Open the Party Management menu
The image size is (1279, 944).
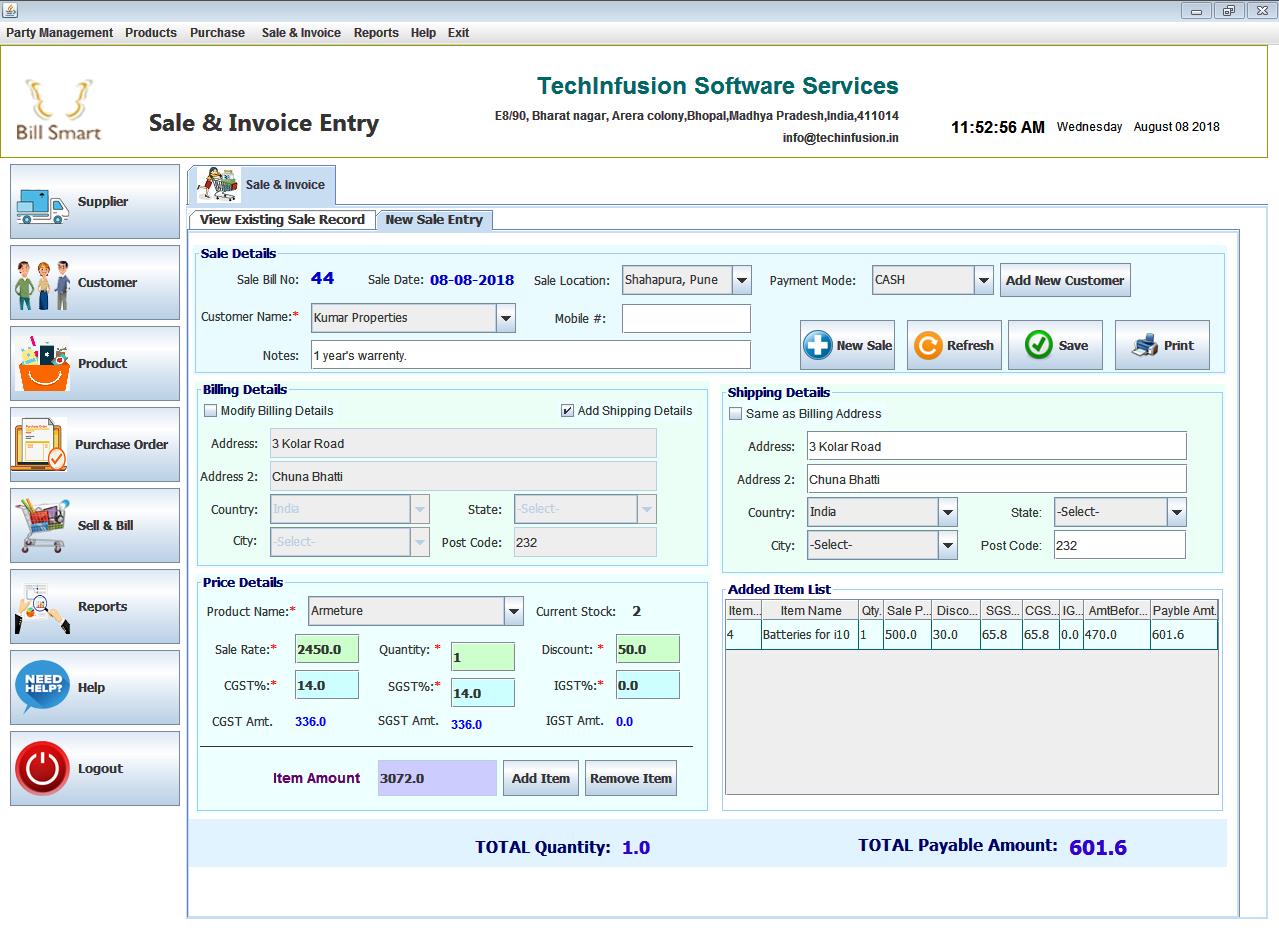pos(60,33)
